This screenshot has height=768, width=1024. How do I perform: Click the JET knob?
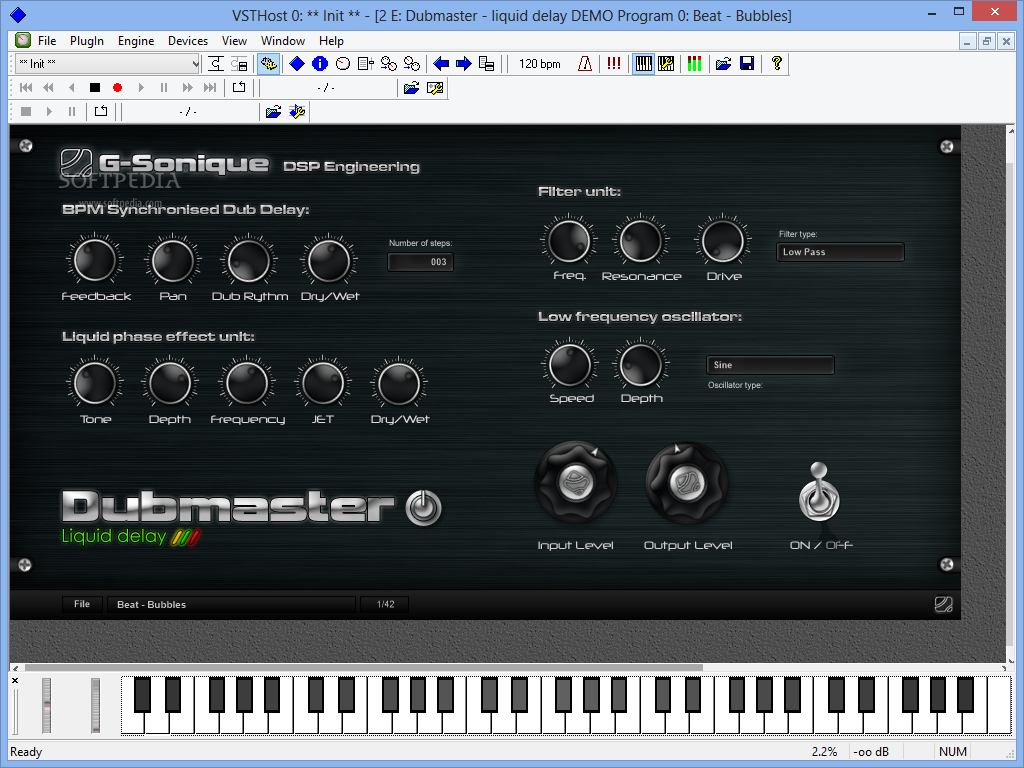click(323, 383)
